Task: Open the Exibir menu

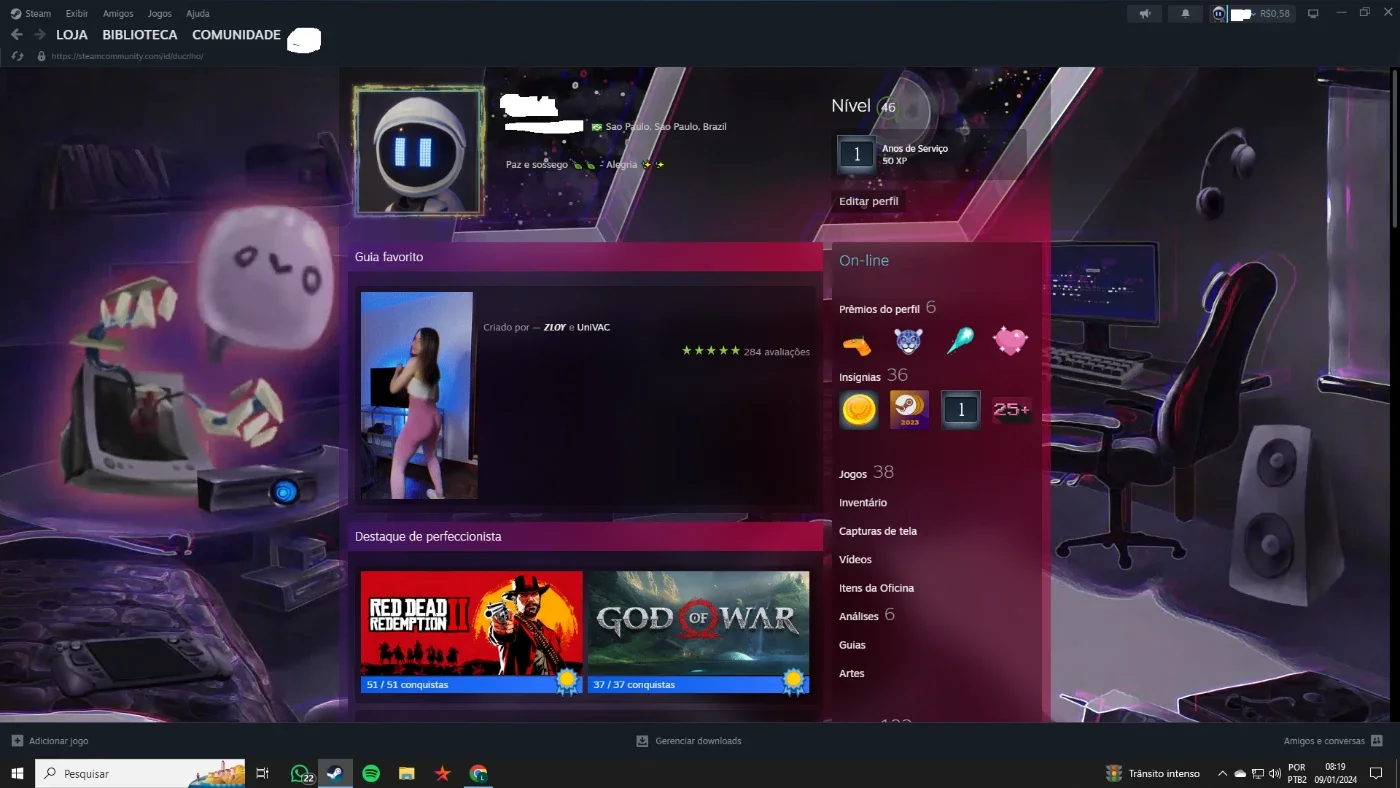Action: click(77, 14)
